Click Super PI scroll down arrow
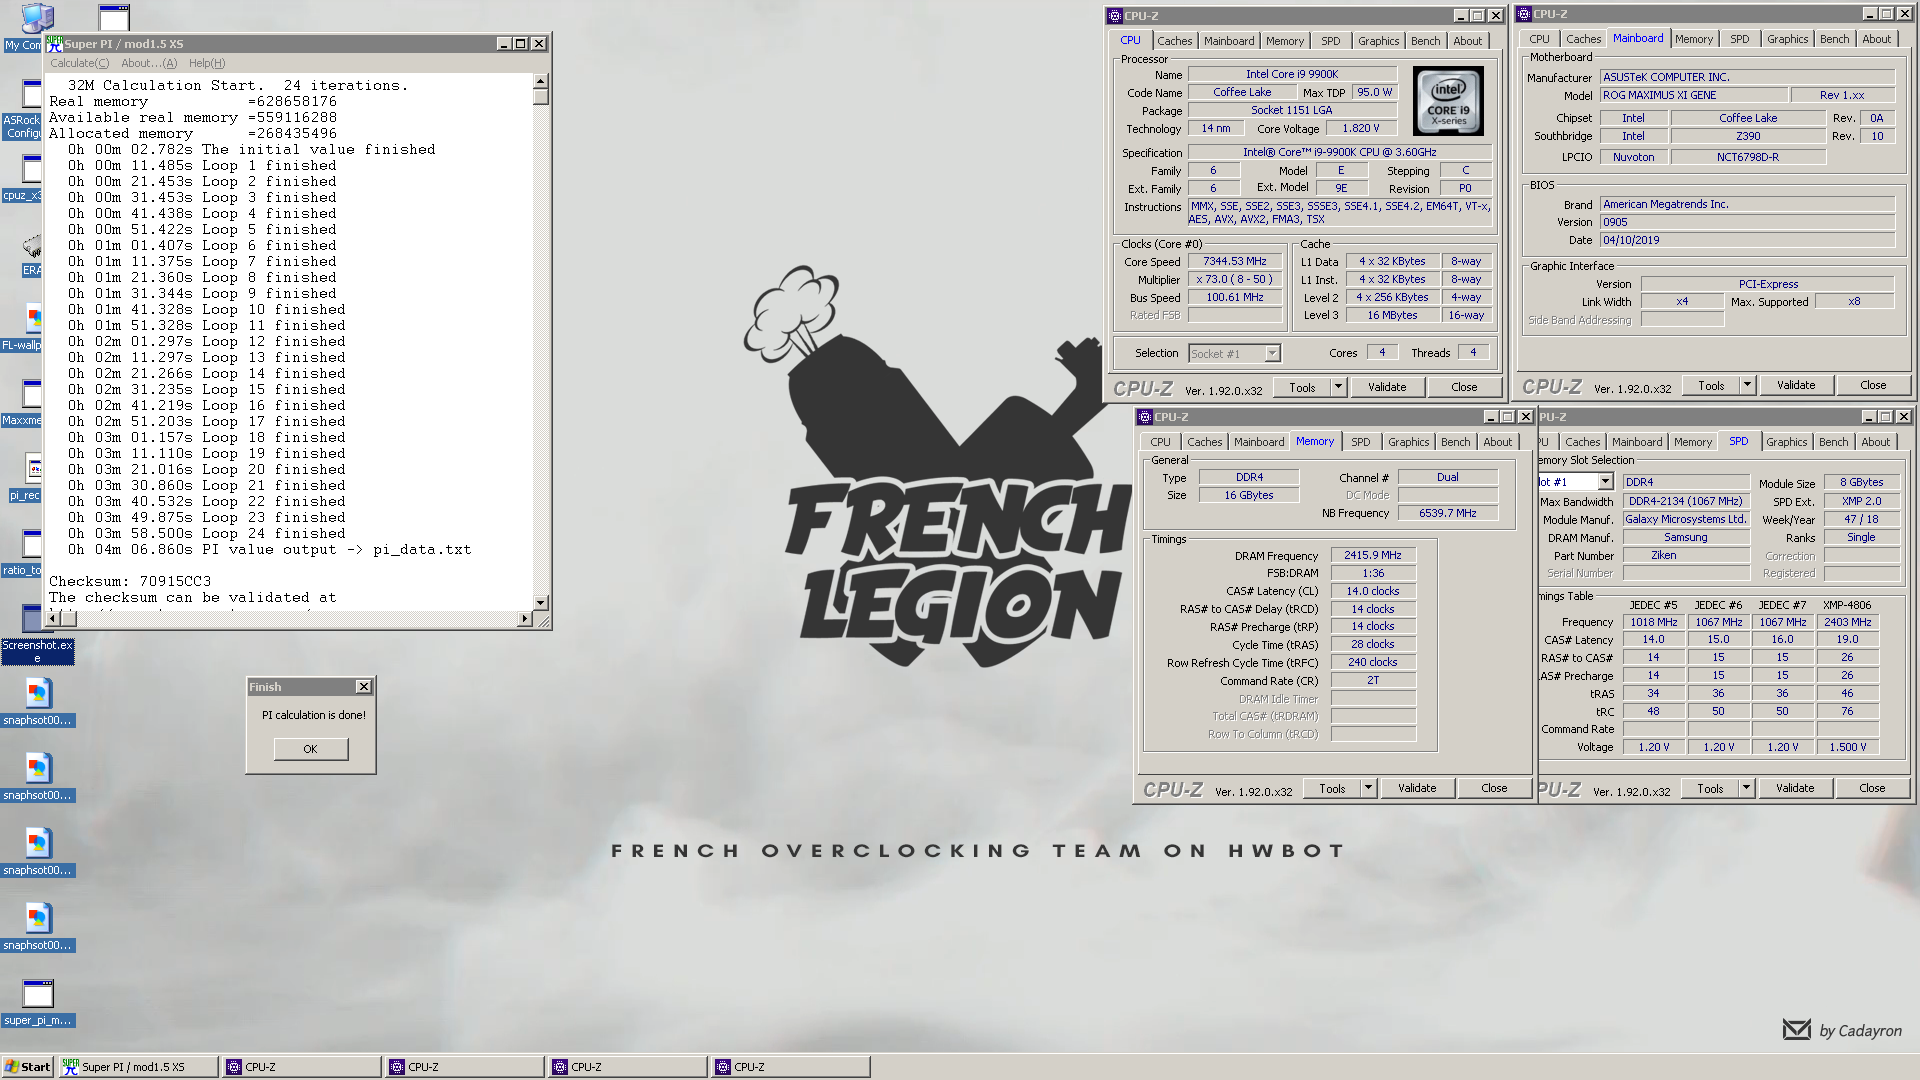1920x1080 pixels. click(x=540, y=602)
